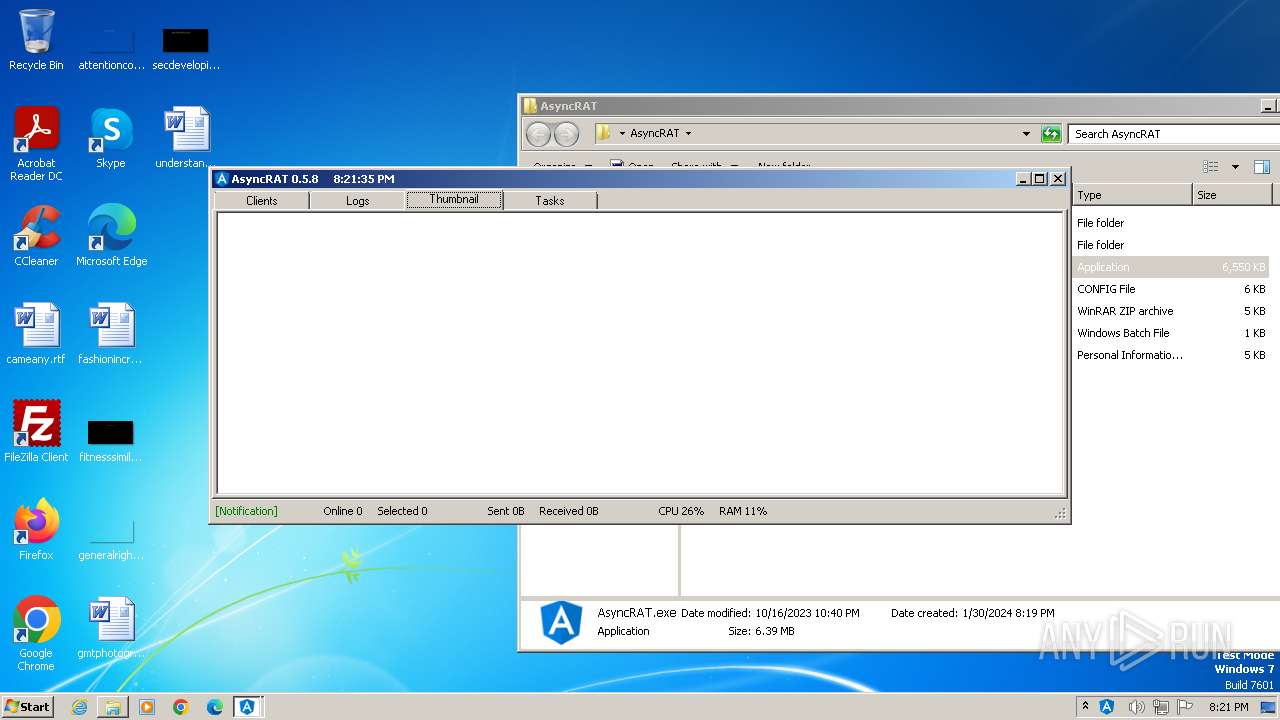This screenshot has width=1280, height=720.
Task: Select the first File folder row
Action: coord(1171,223)
